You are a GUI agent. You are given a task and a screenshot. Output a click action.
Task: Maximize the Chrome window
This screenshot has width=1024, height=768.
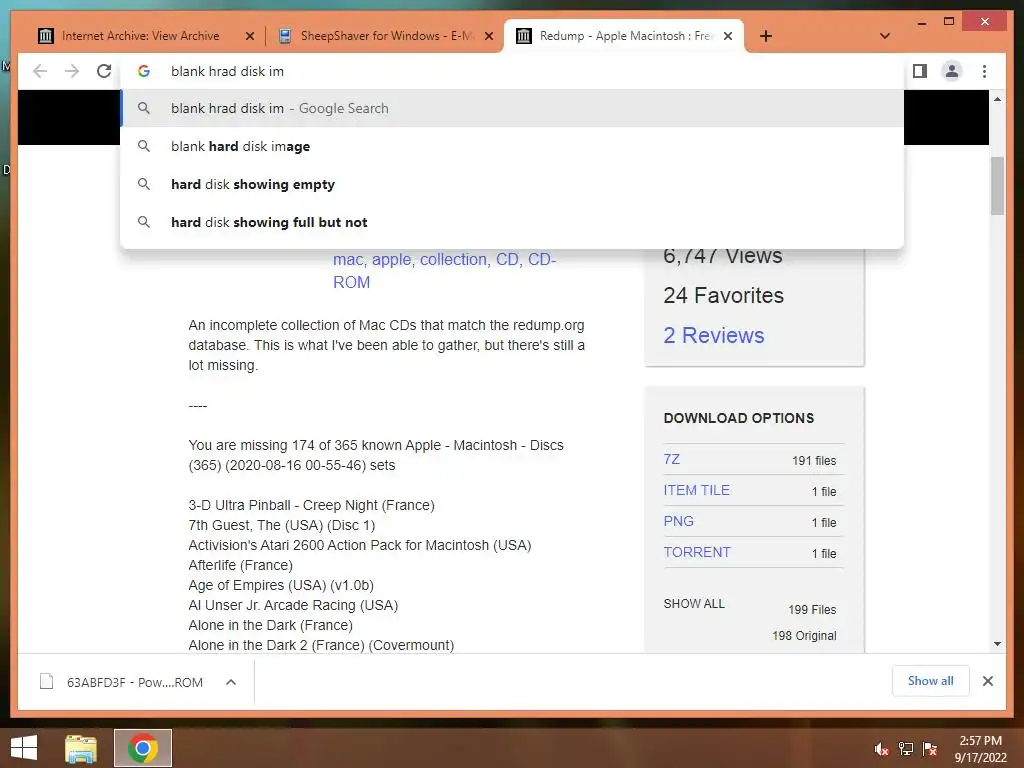pos(949,22)
